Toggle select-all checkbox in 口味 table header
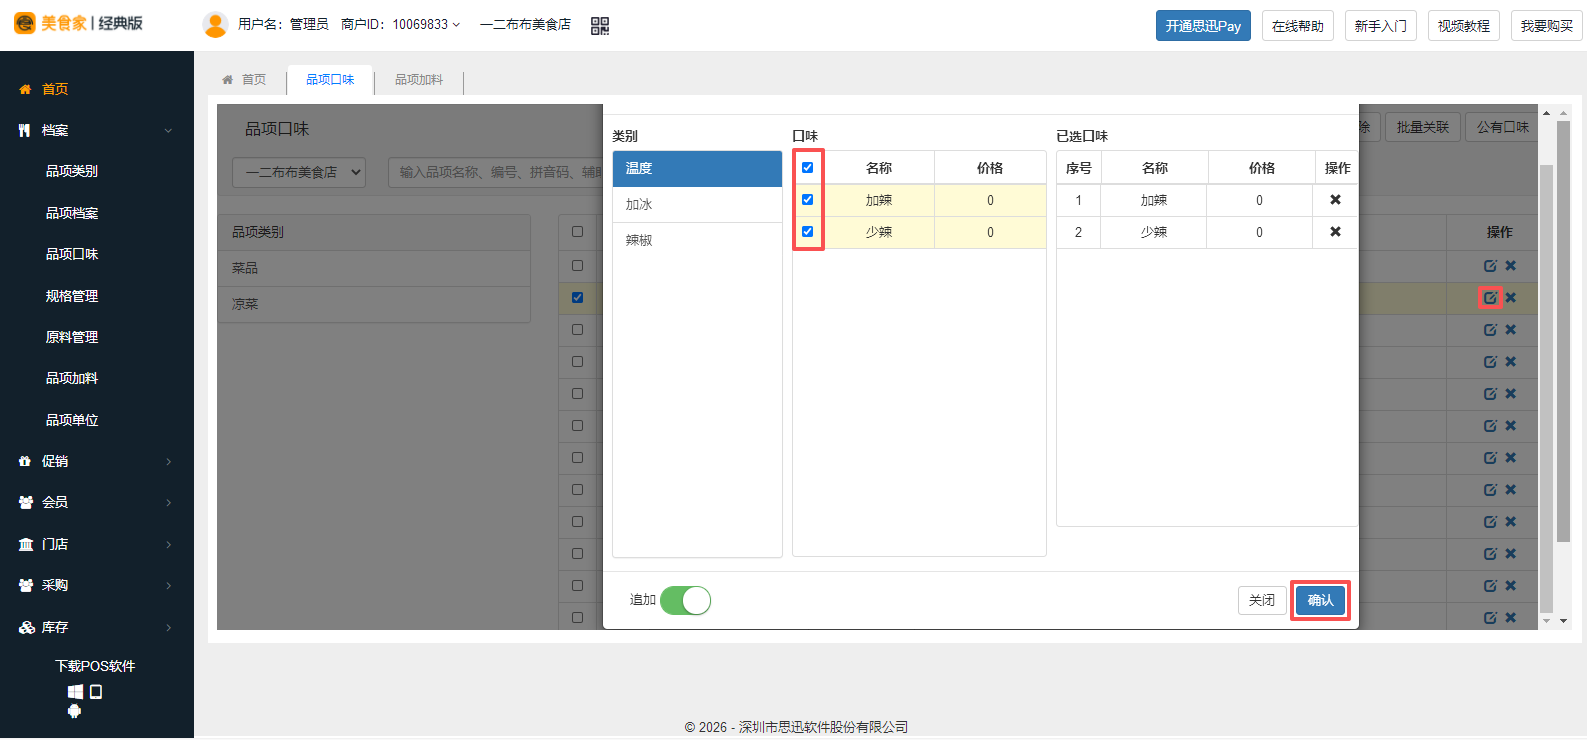This screenshot has height=740, width=1587. 808,168
